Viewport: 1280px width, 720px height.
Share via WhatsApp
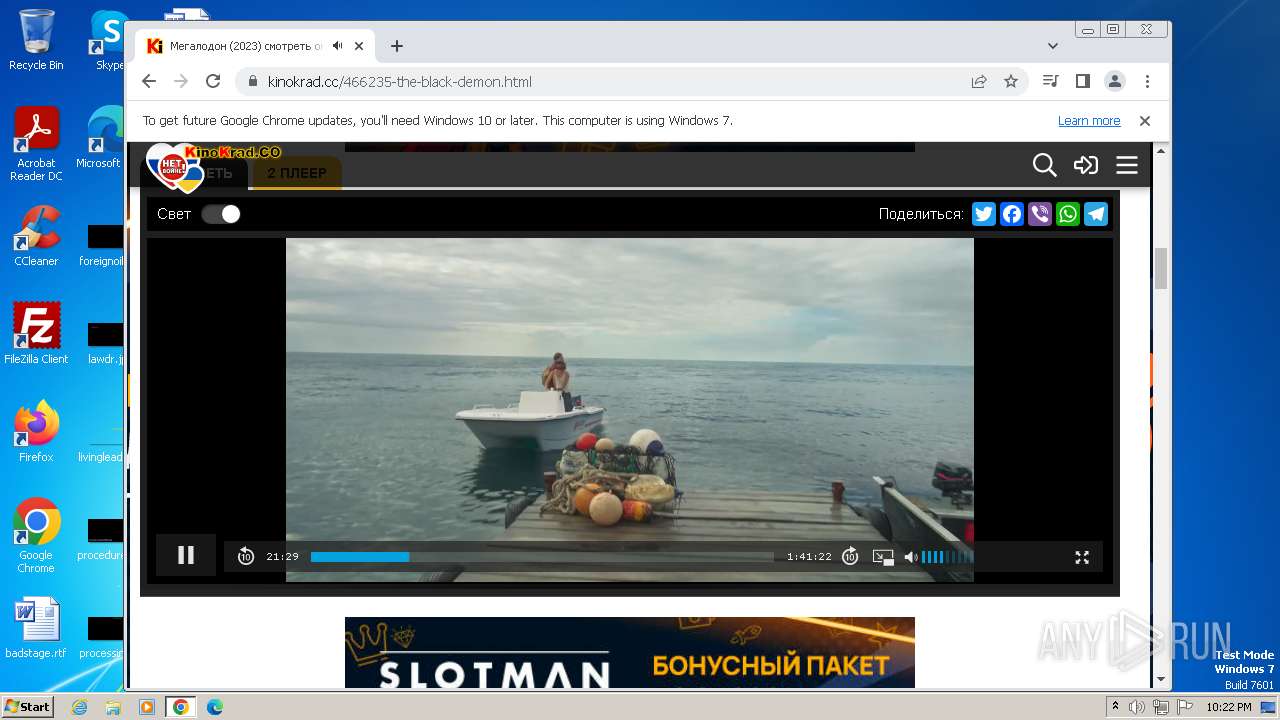click(x=1068, y=214)
